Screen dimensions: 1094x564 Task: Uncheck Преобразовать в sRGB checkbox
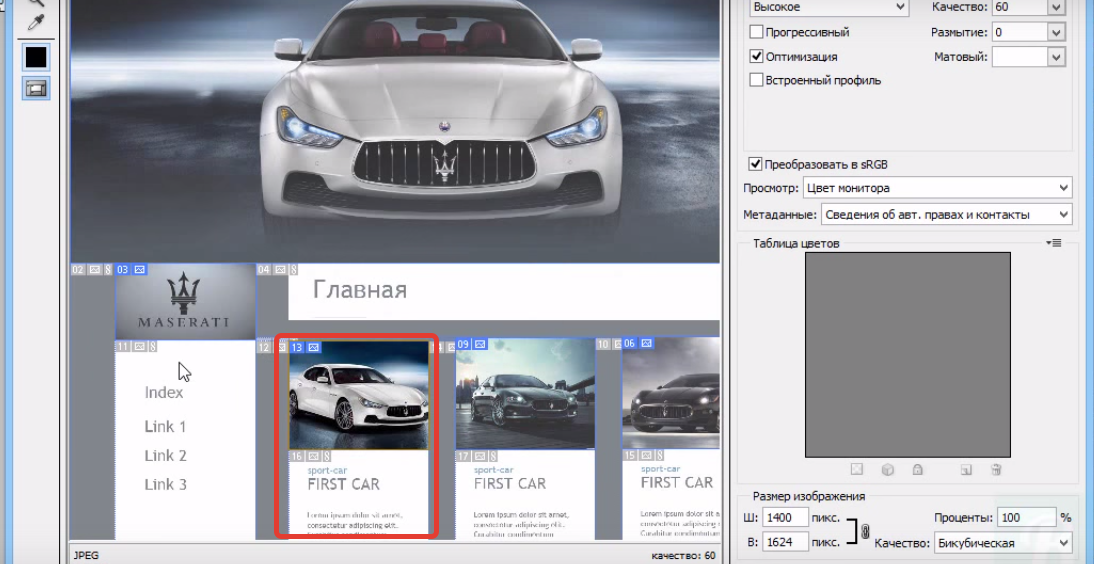(x=756, y=164)
